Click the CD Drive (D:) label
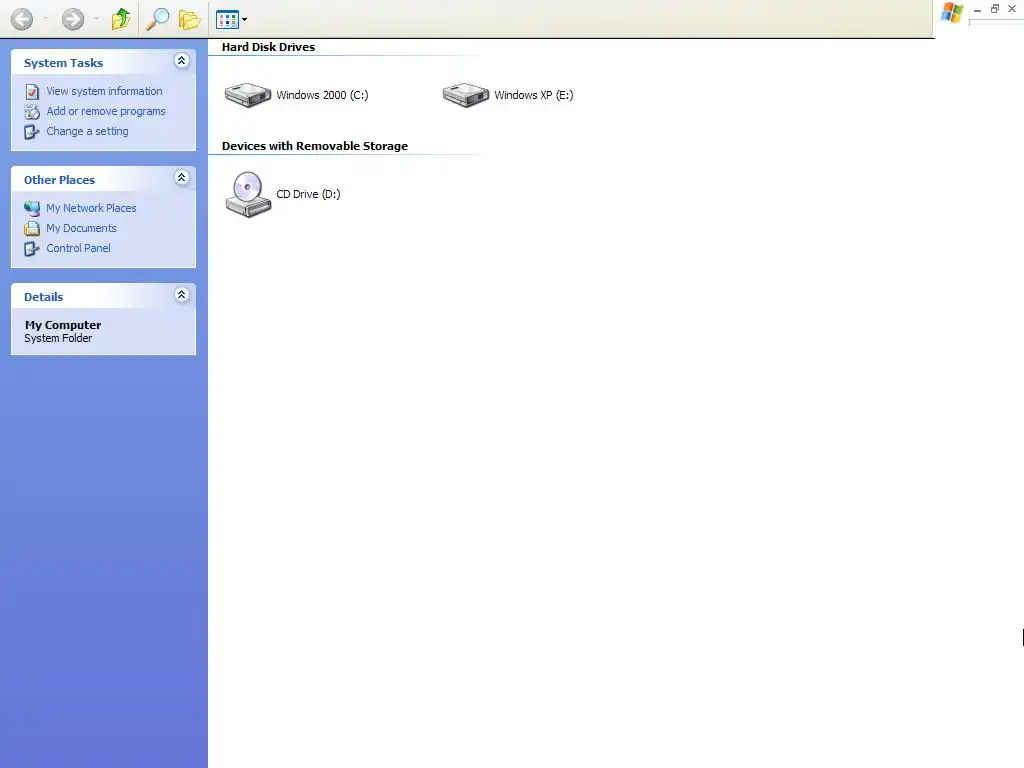 point(308,195)
